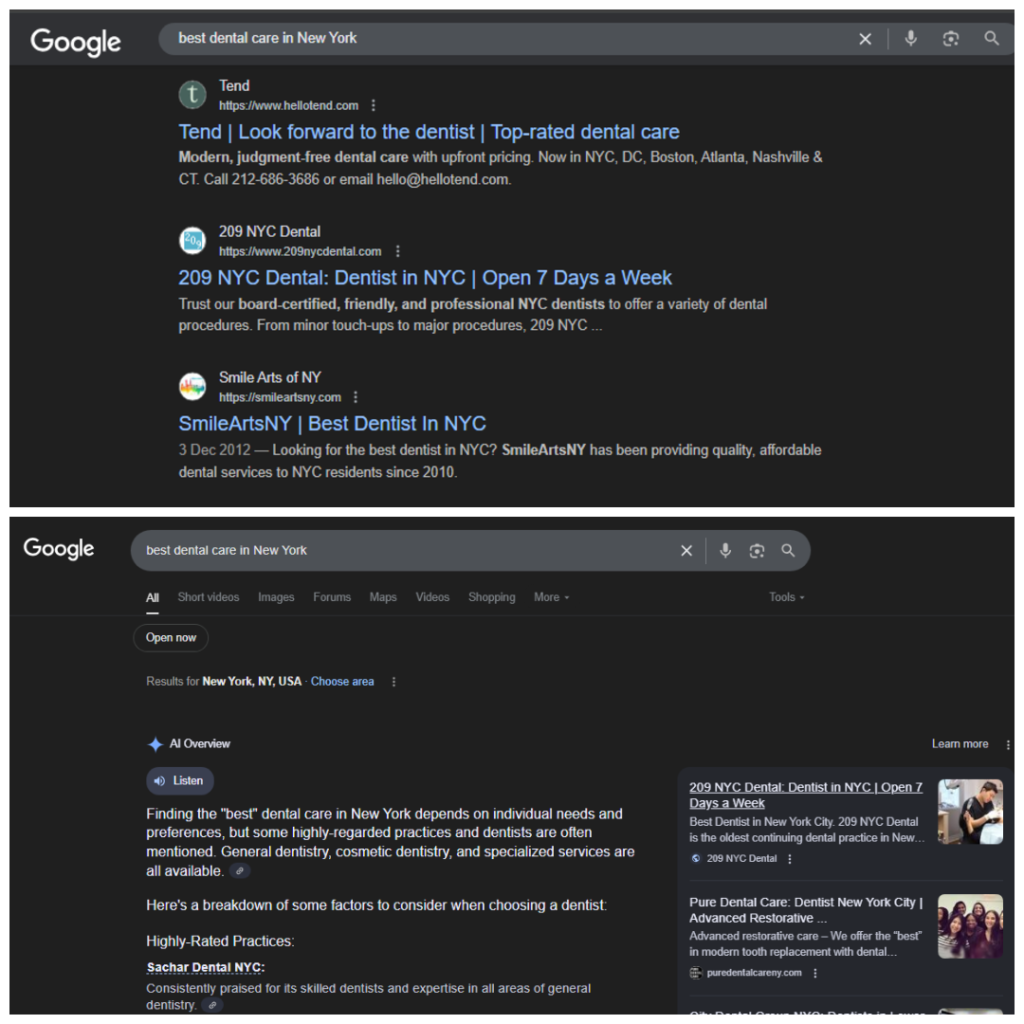
Task: Click the Google logo in the top window
Action: (x=76, y=42)
